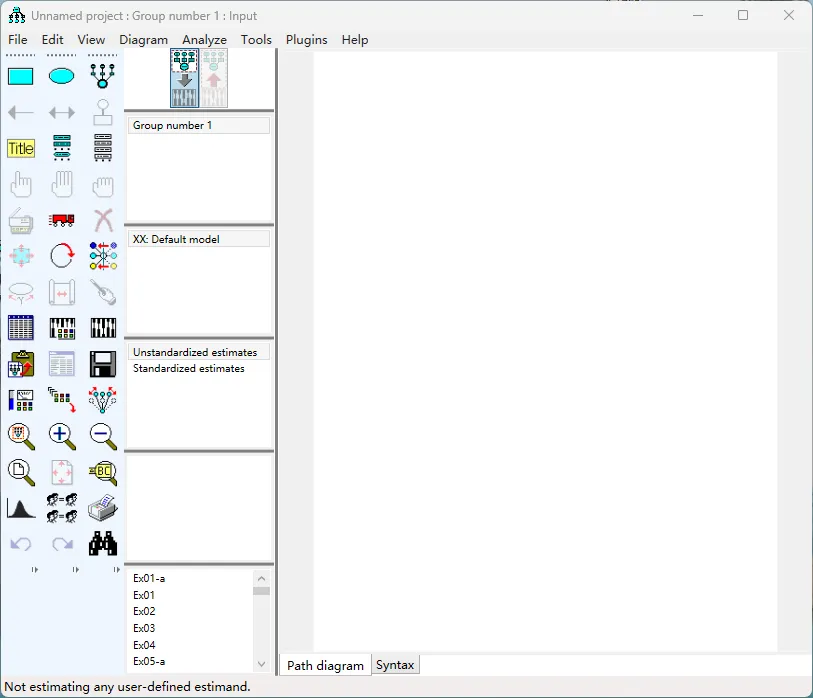Select Group number 1 in groups panel
813x698 pixels.
coord(199,125)
